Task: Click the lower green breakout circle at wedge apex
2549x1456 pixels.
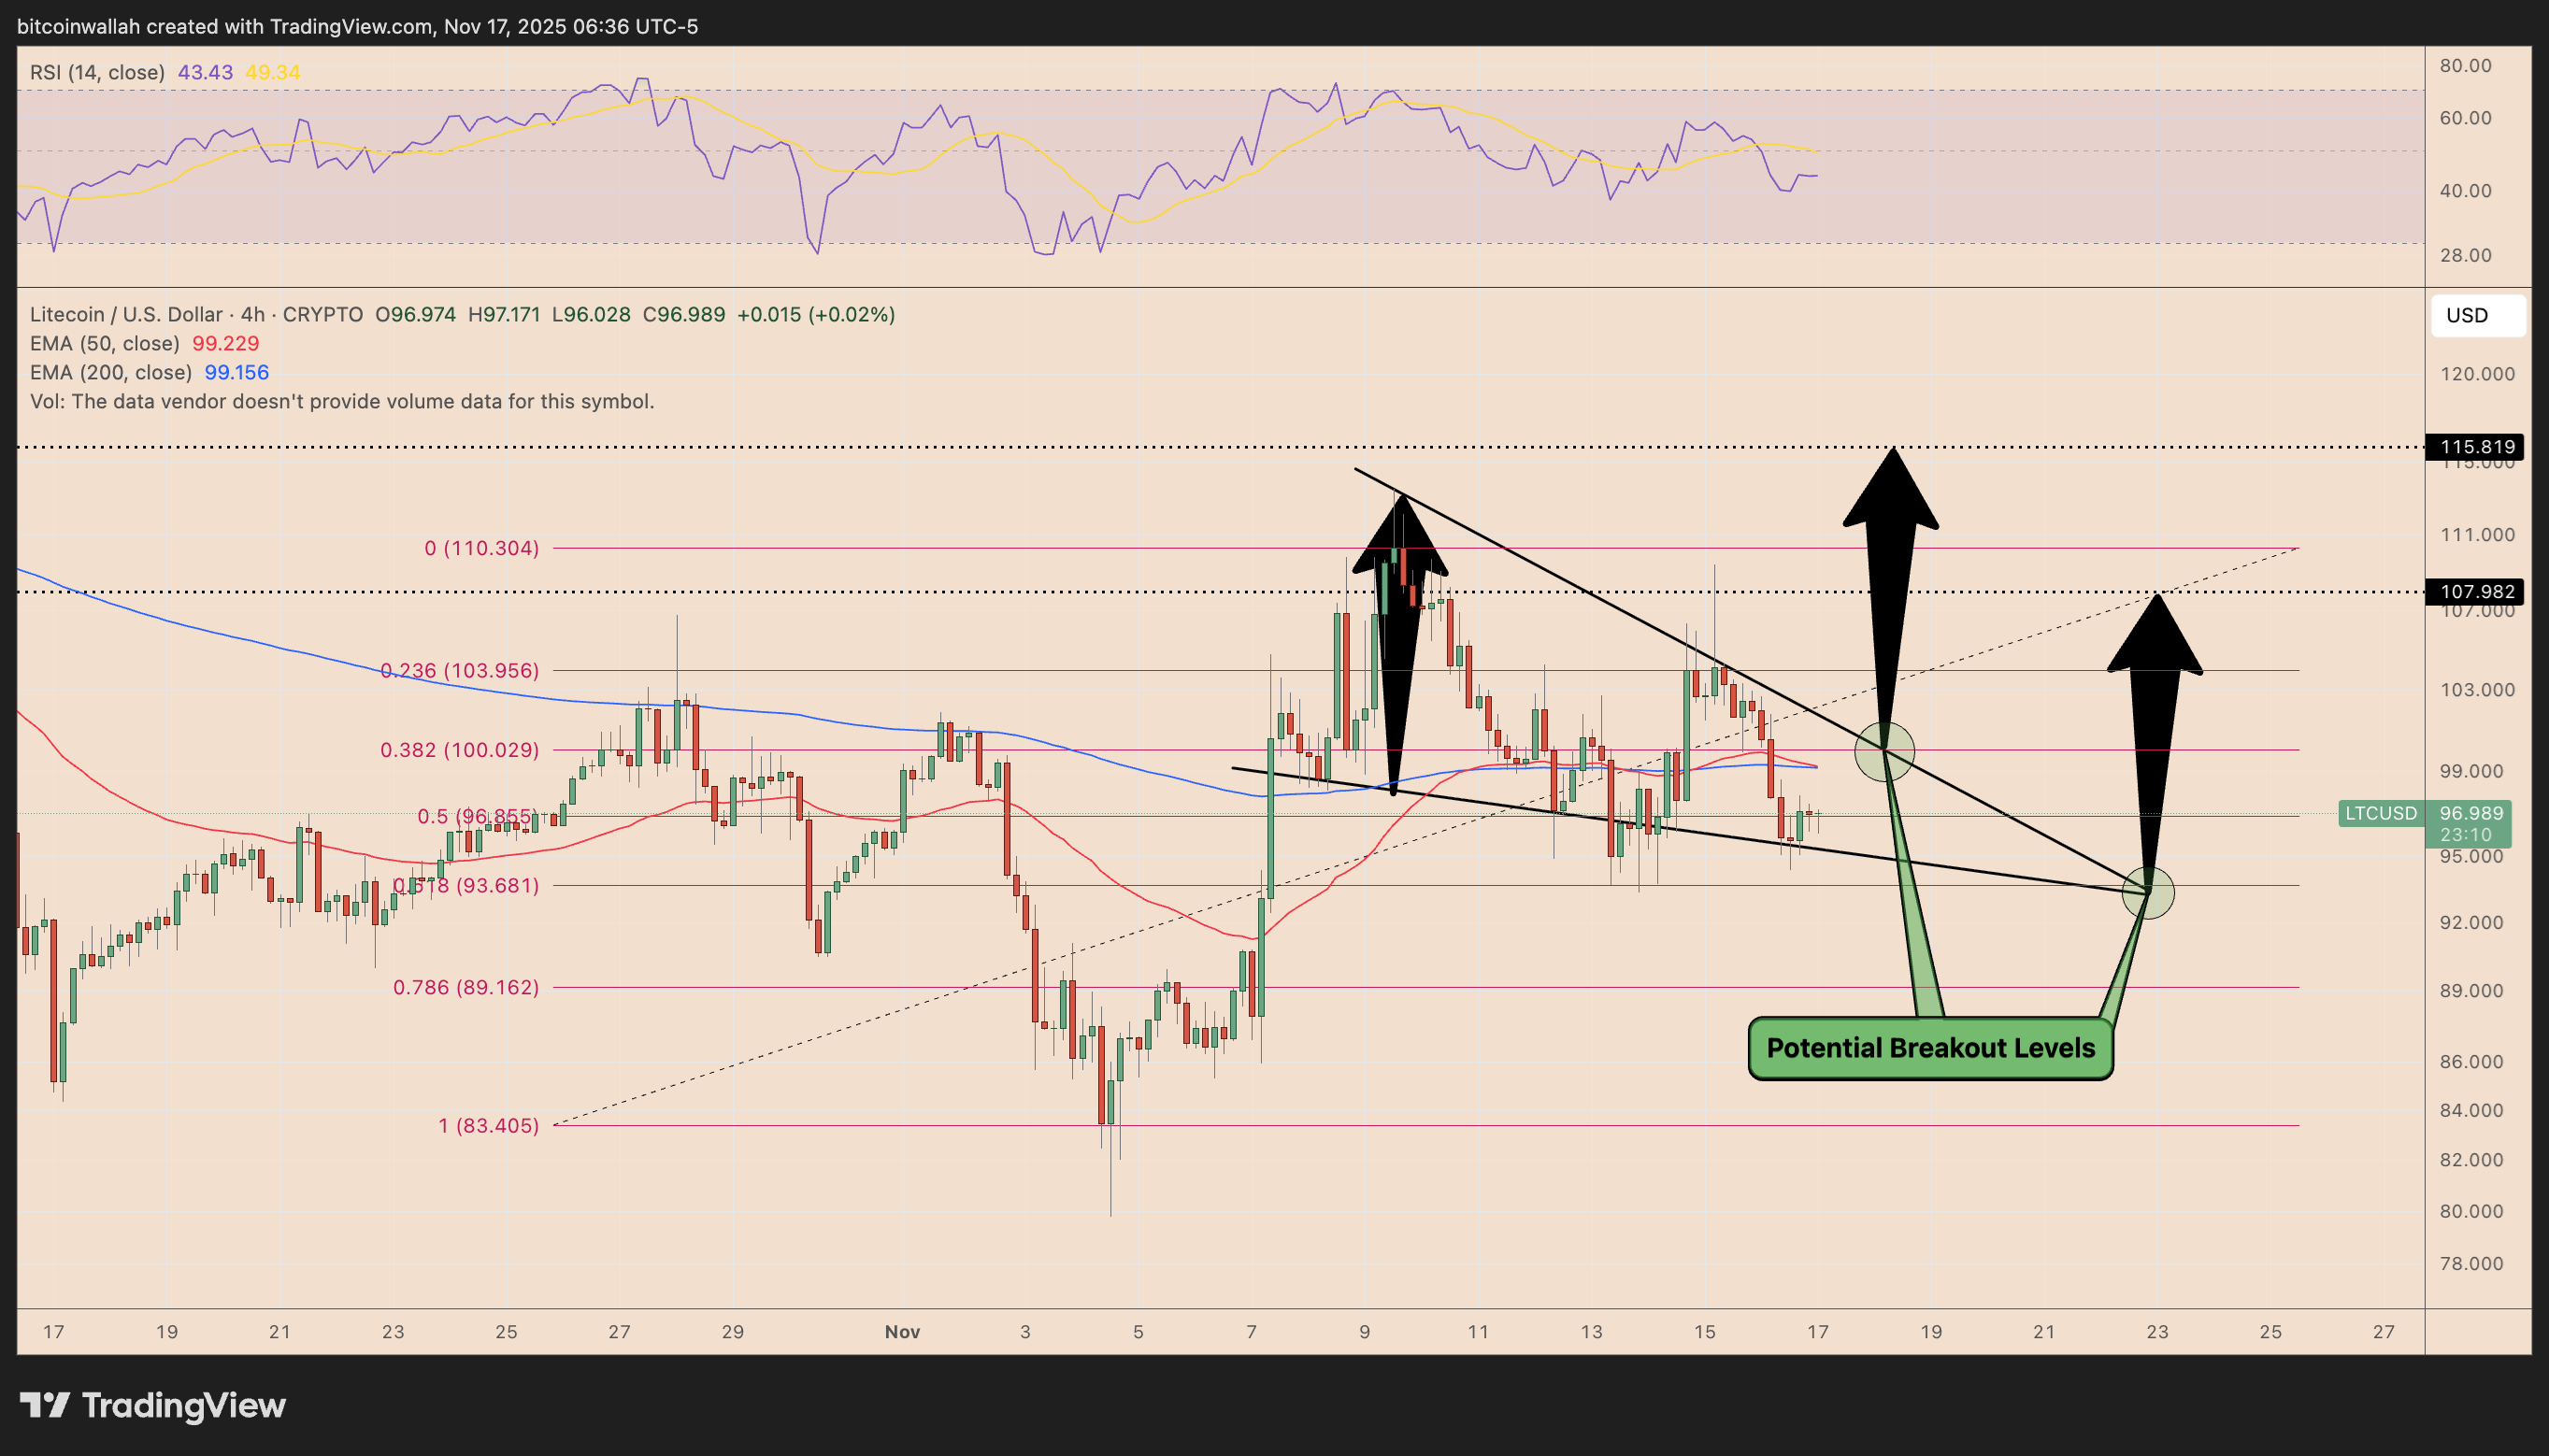Action: [x=2148, y=892]
